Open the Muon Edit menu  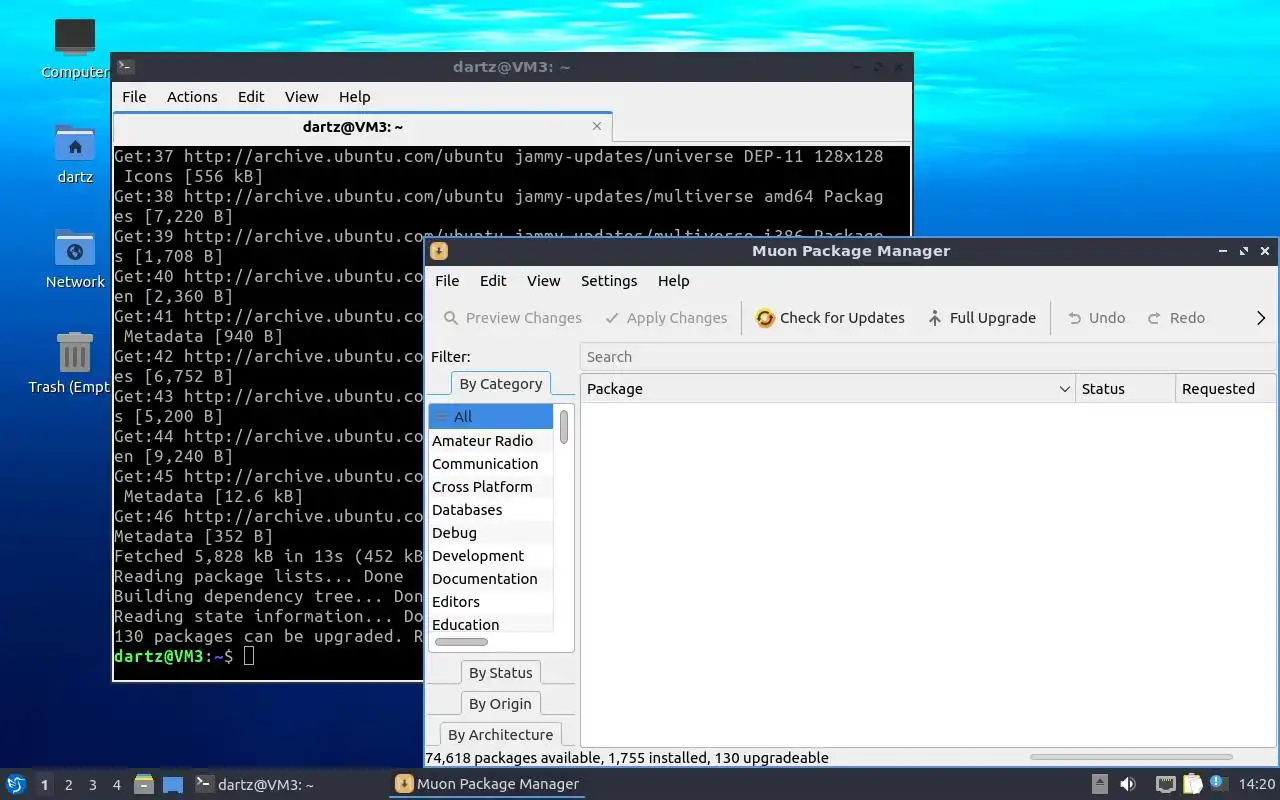pos(493,281)
